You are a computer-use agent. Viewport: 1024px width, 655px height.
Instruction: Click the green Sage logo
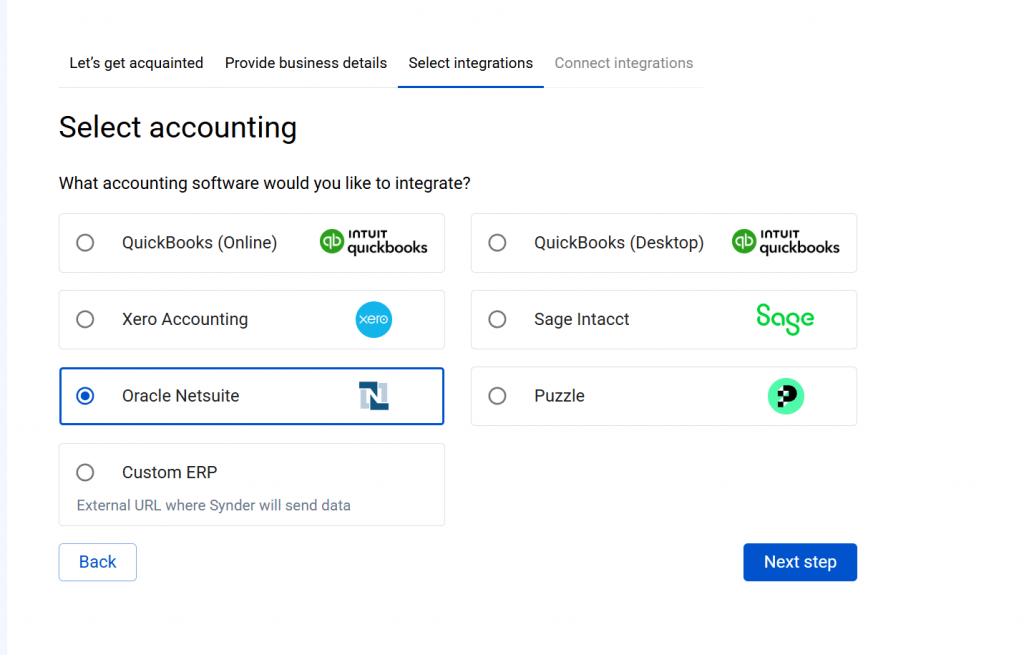(785, 319)
